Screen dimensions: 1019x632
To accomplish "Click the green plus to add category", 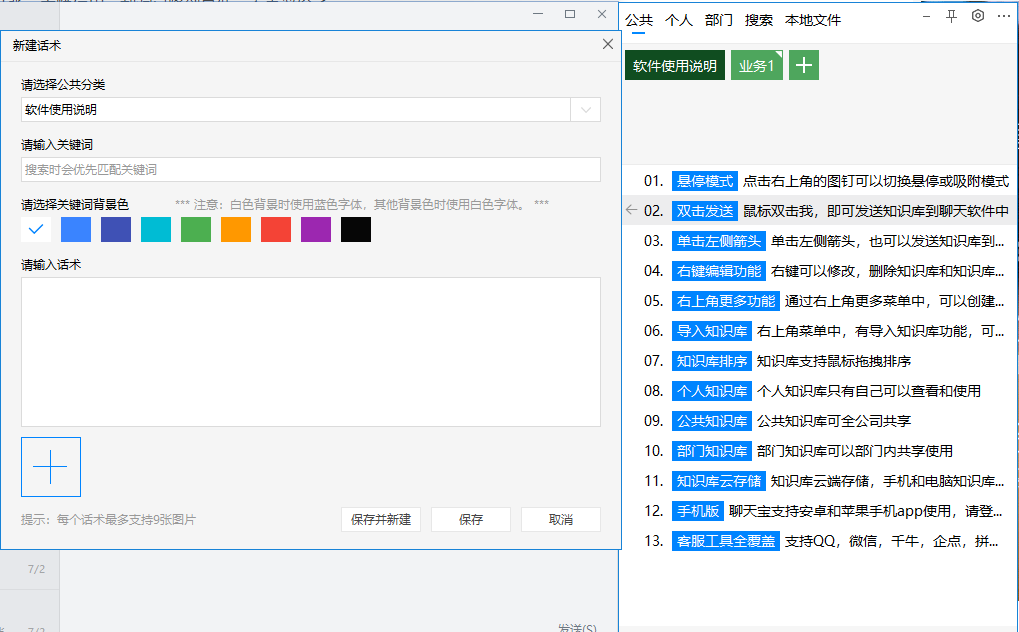I will [804, 65].
